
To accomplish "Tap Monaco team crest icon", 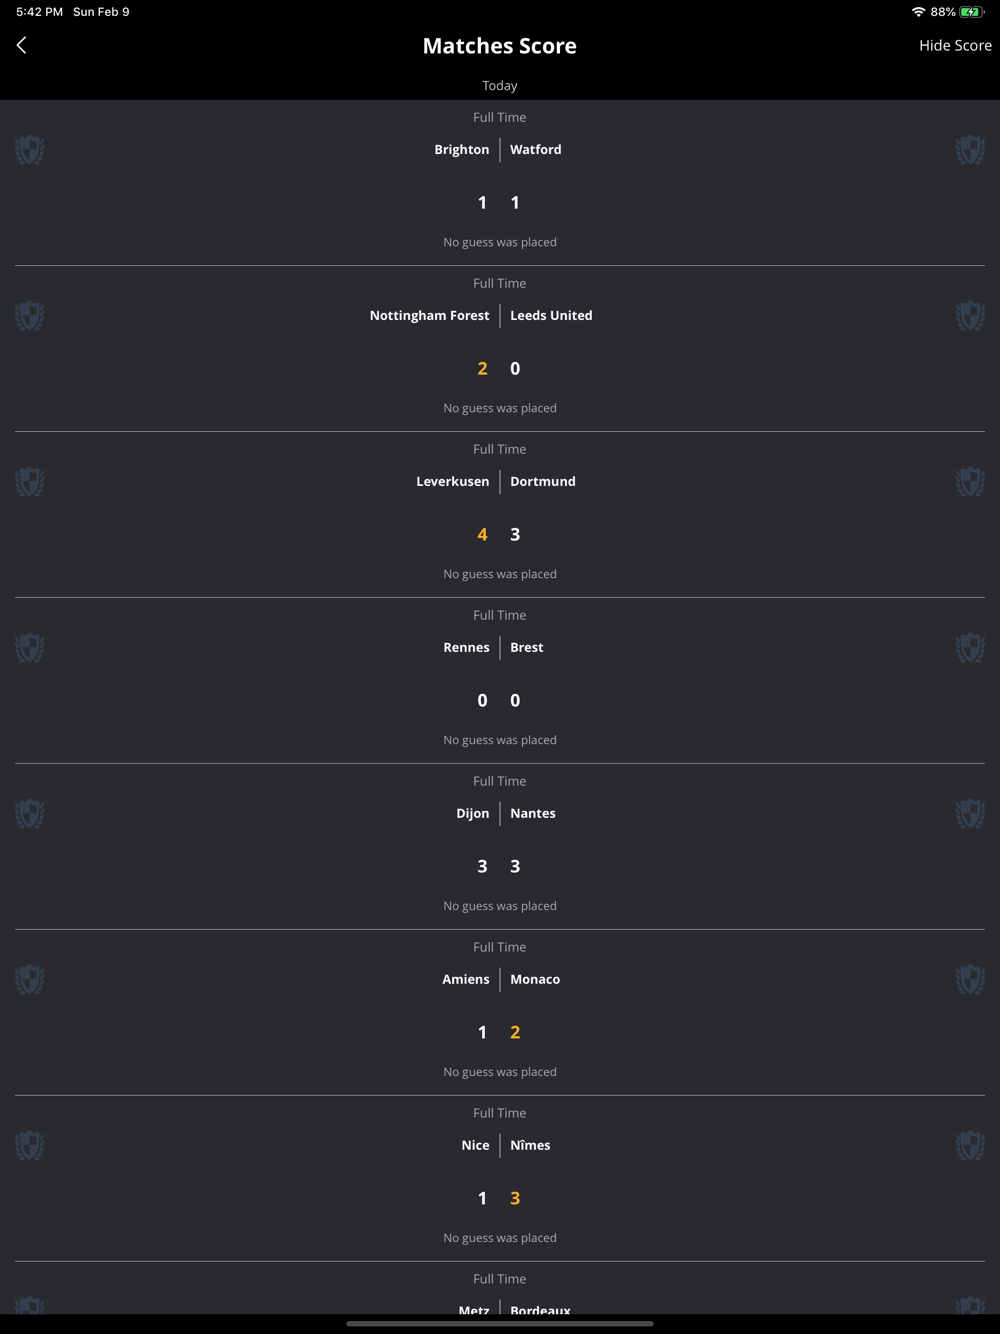I will (970, 980).
